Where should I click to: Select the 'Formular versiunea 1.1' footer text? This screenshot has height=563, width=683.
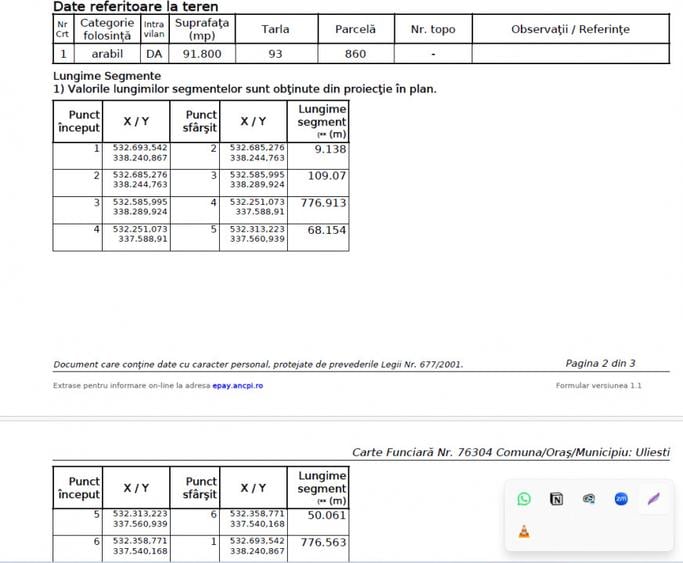[x=598, y=385]
